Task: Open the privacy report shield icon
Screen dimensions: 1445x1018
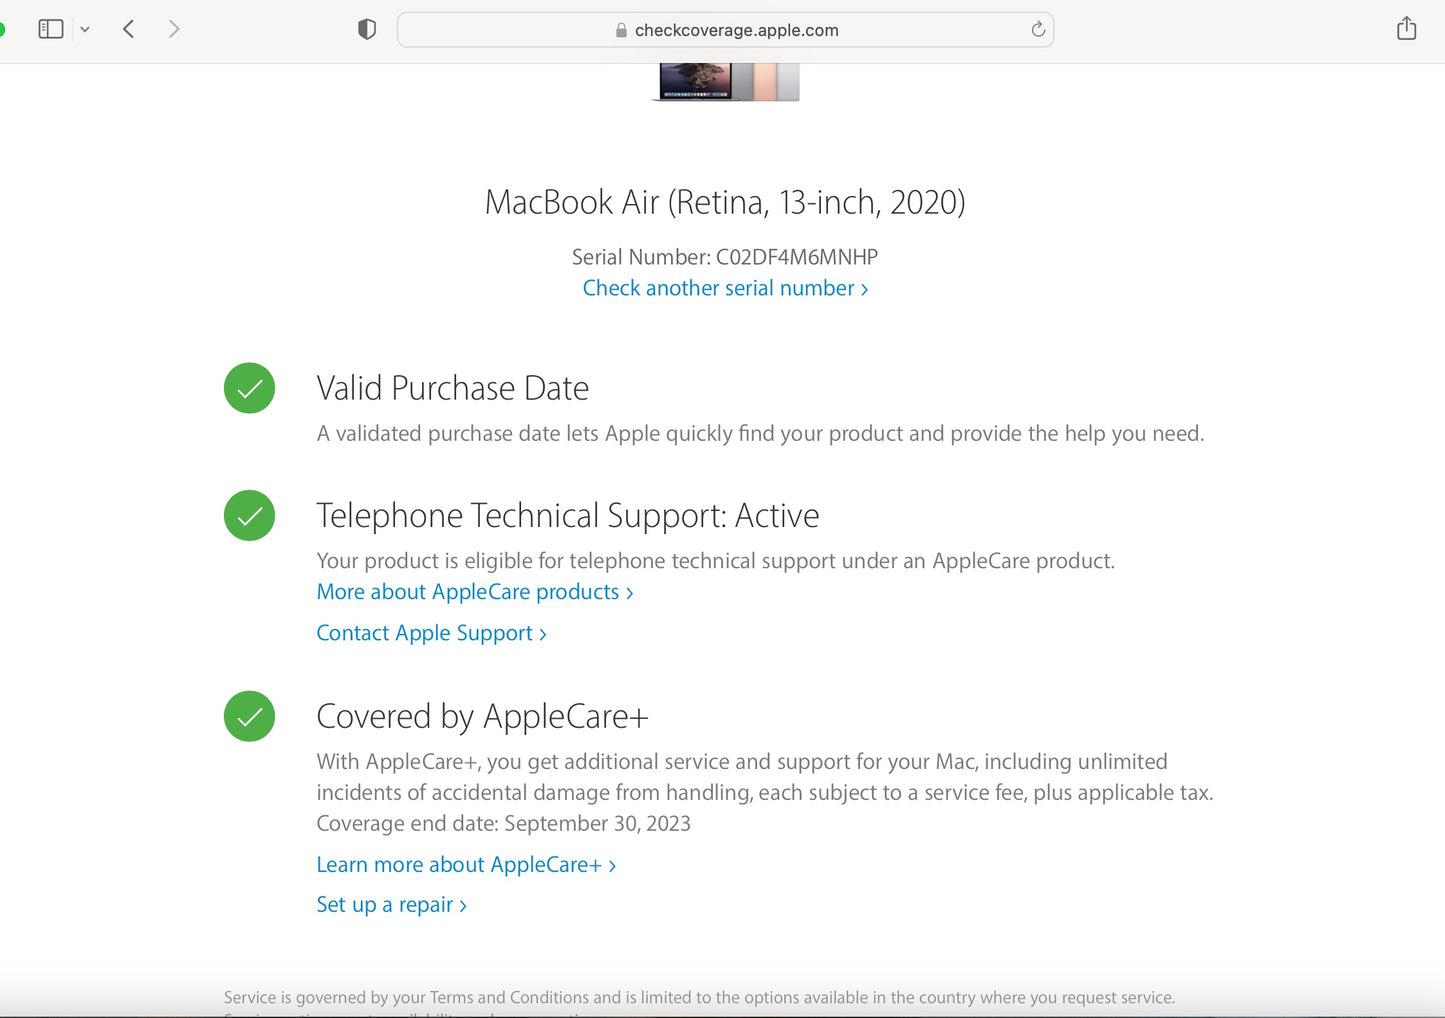Action: (x=367, y=29)
